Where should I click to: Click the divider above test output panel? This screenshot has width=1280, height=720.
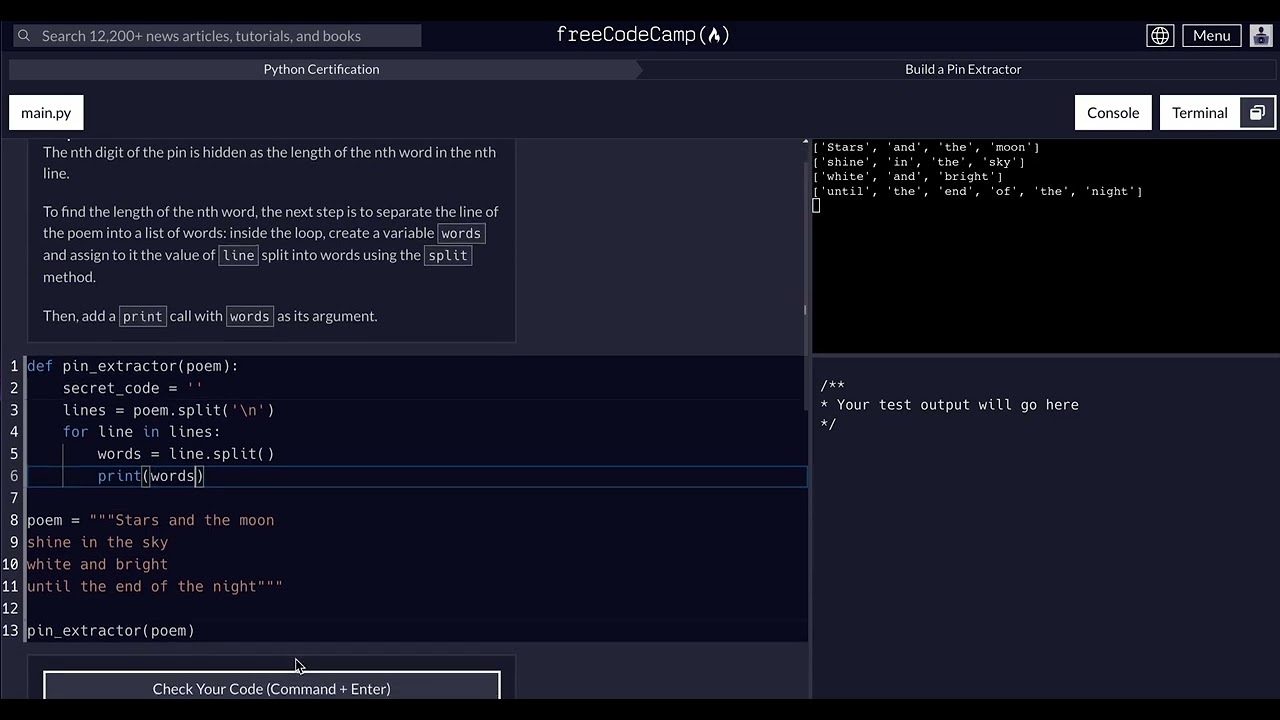[1045, 355]
